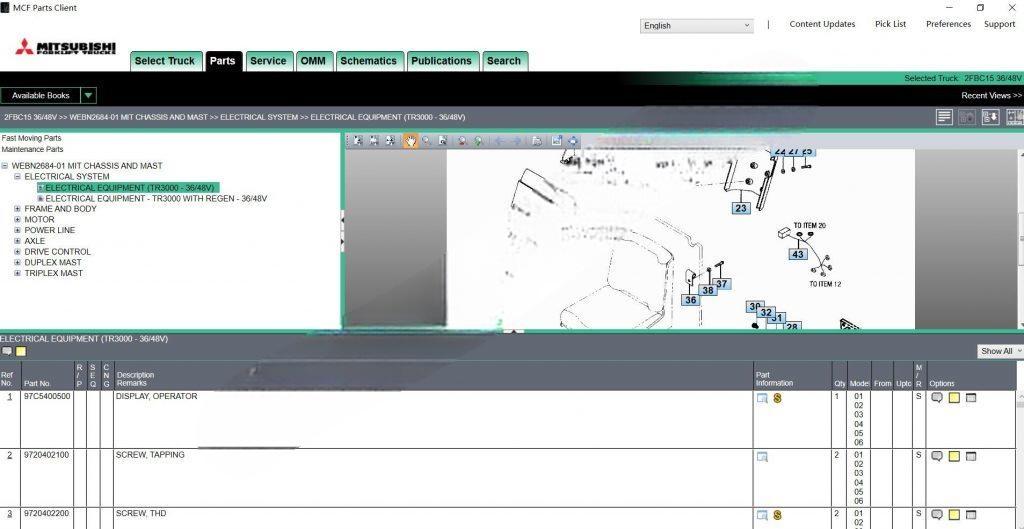Open the Show All filter dropdown

[999, 351]
